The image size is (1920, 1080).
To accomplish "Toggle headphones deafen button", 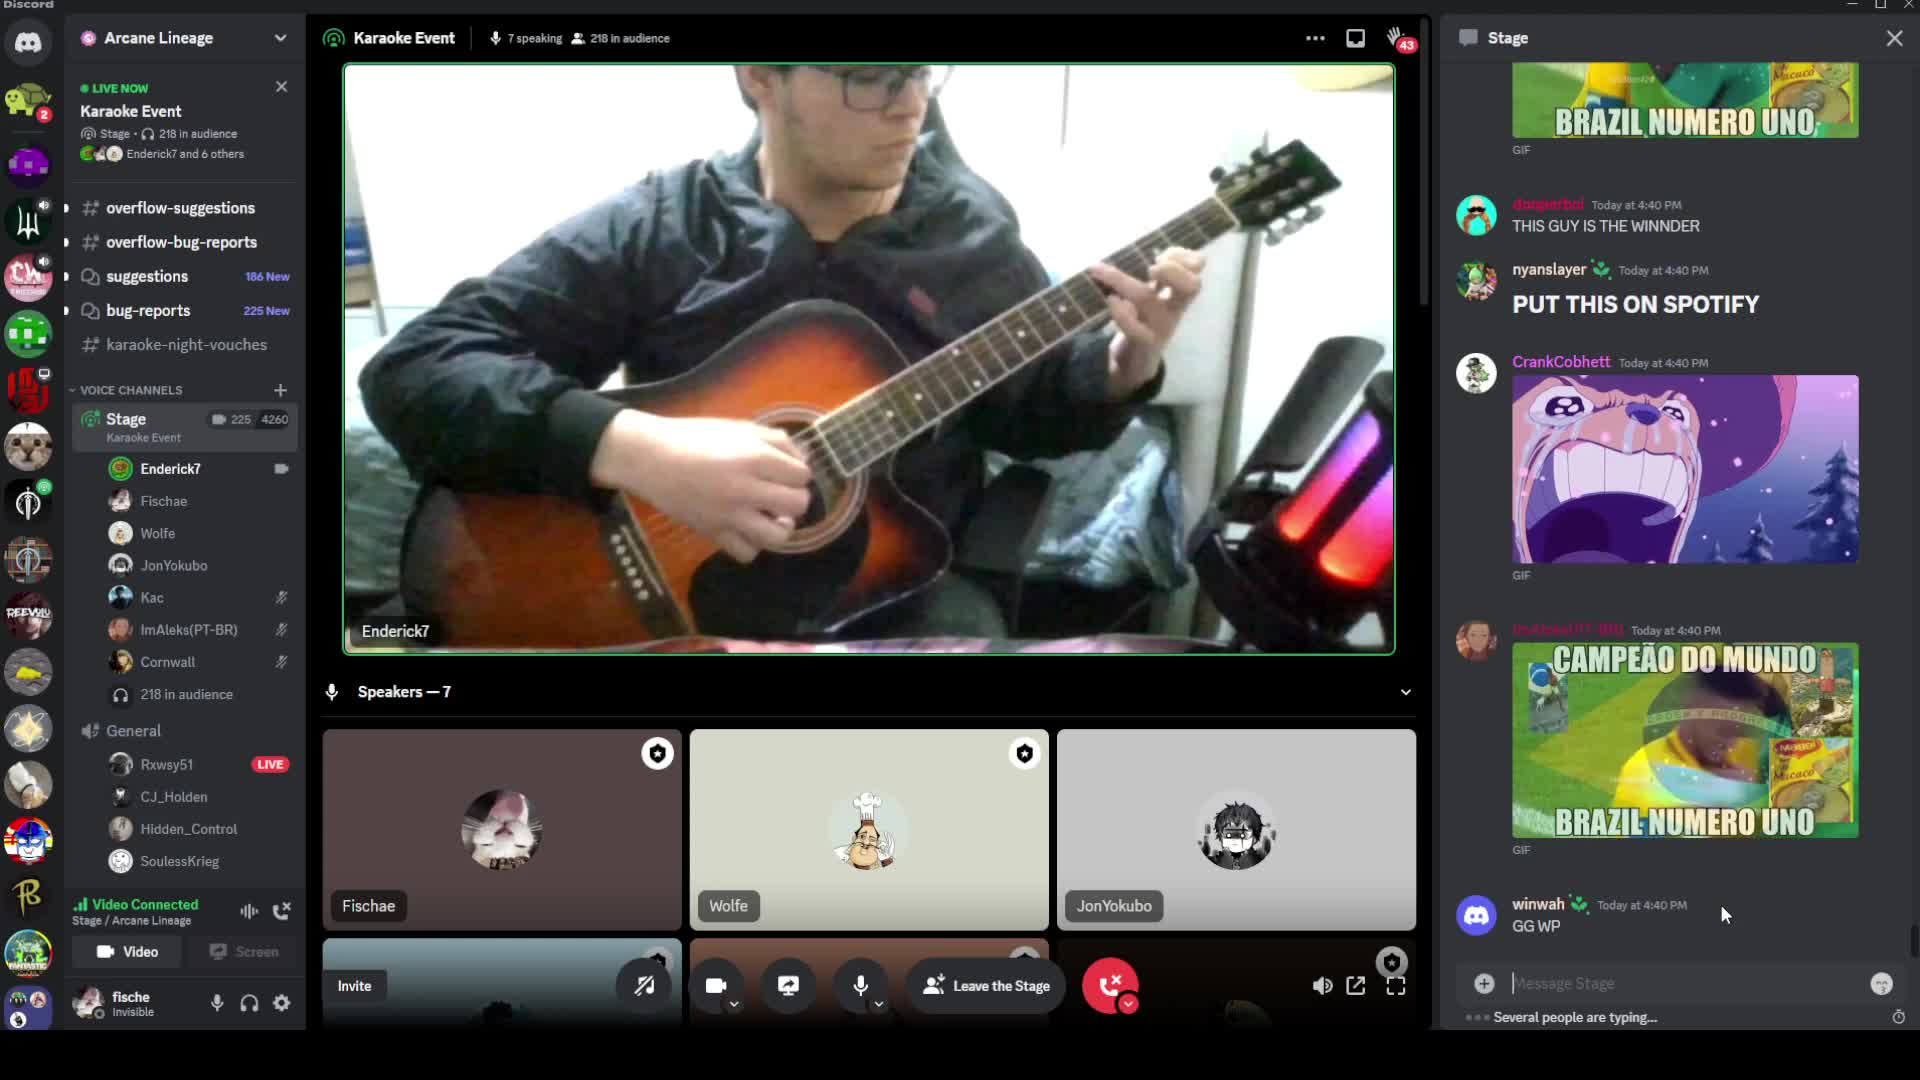I will [x=249, y=1003].
